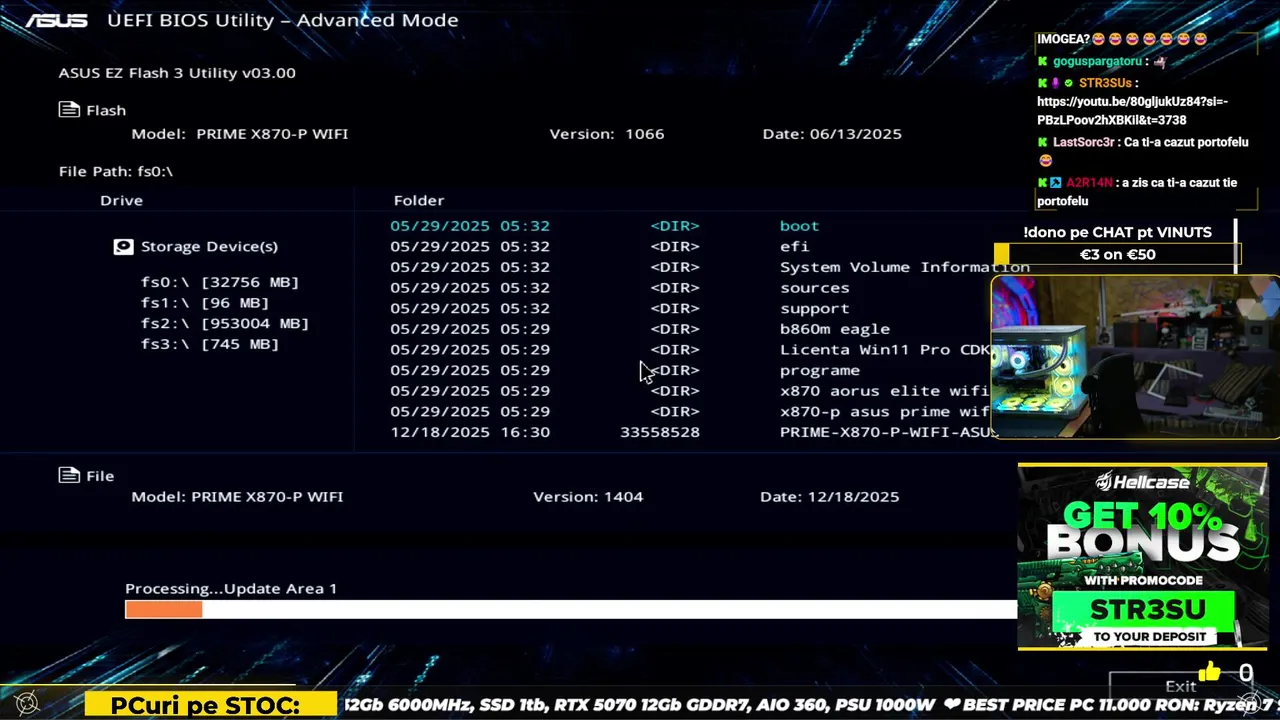Viewport: 1280px width, 720px height.
Task: Click the Flash section icon
Action: pos(69,110)
